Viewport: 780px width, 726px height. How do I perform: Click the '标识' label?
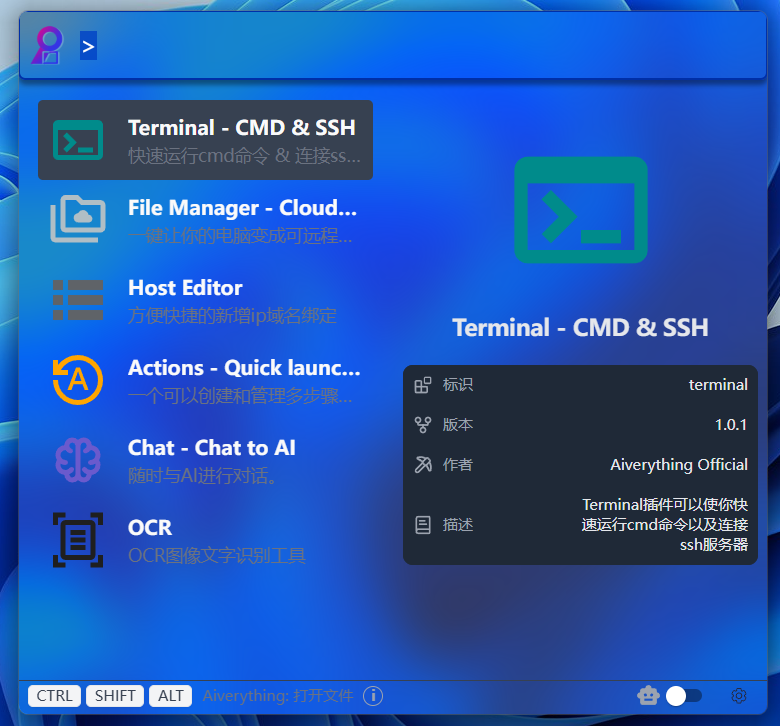pos(458,385)
